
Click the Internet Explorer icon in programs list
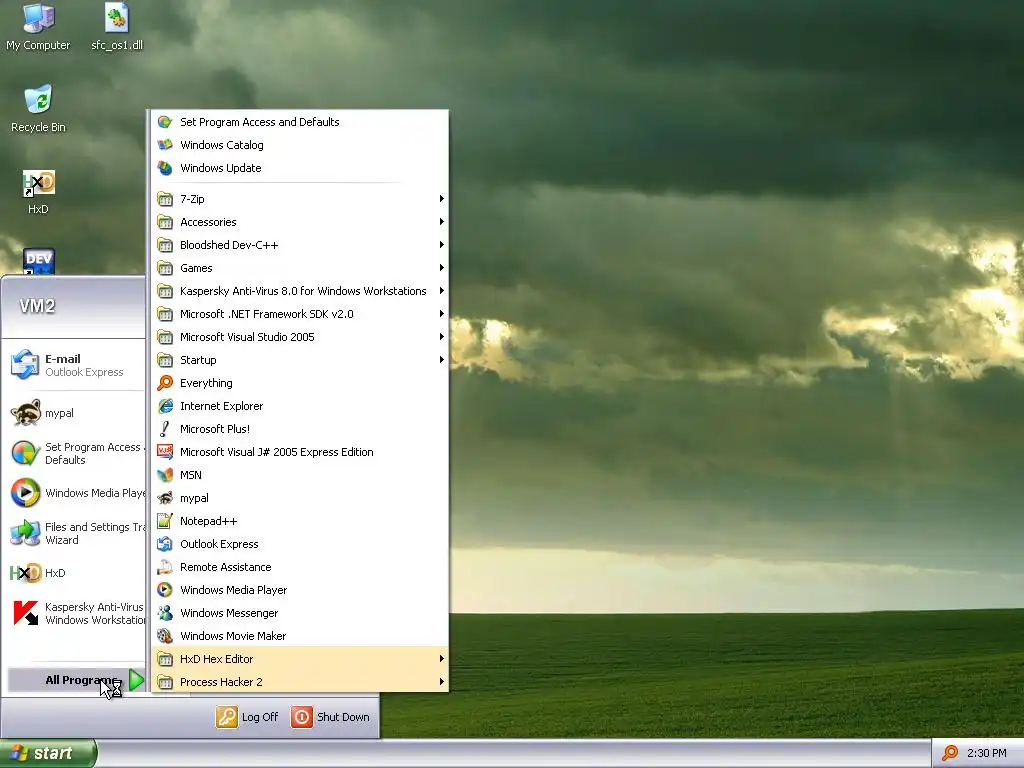click(165, 406)
